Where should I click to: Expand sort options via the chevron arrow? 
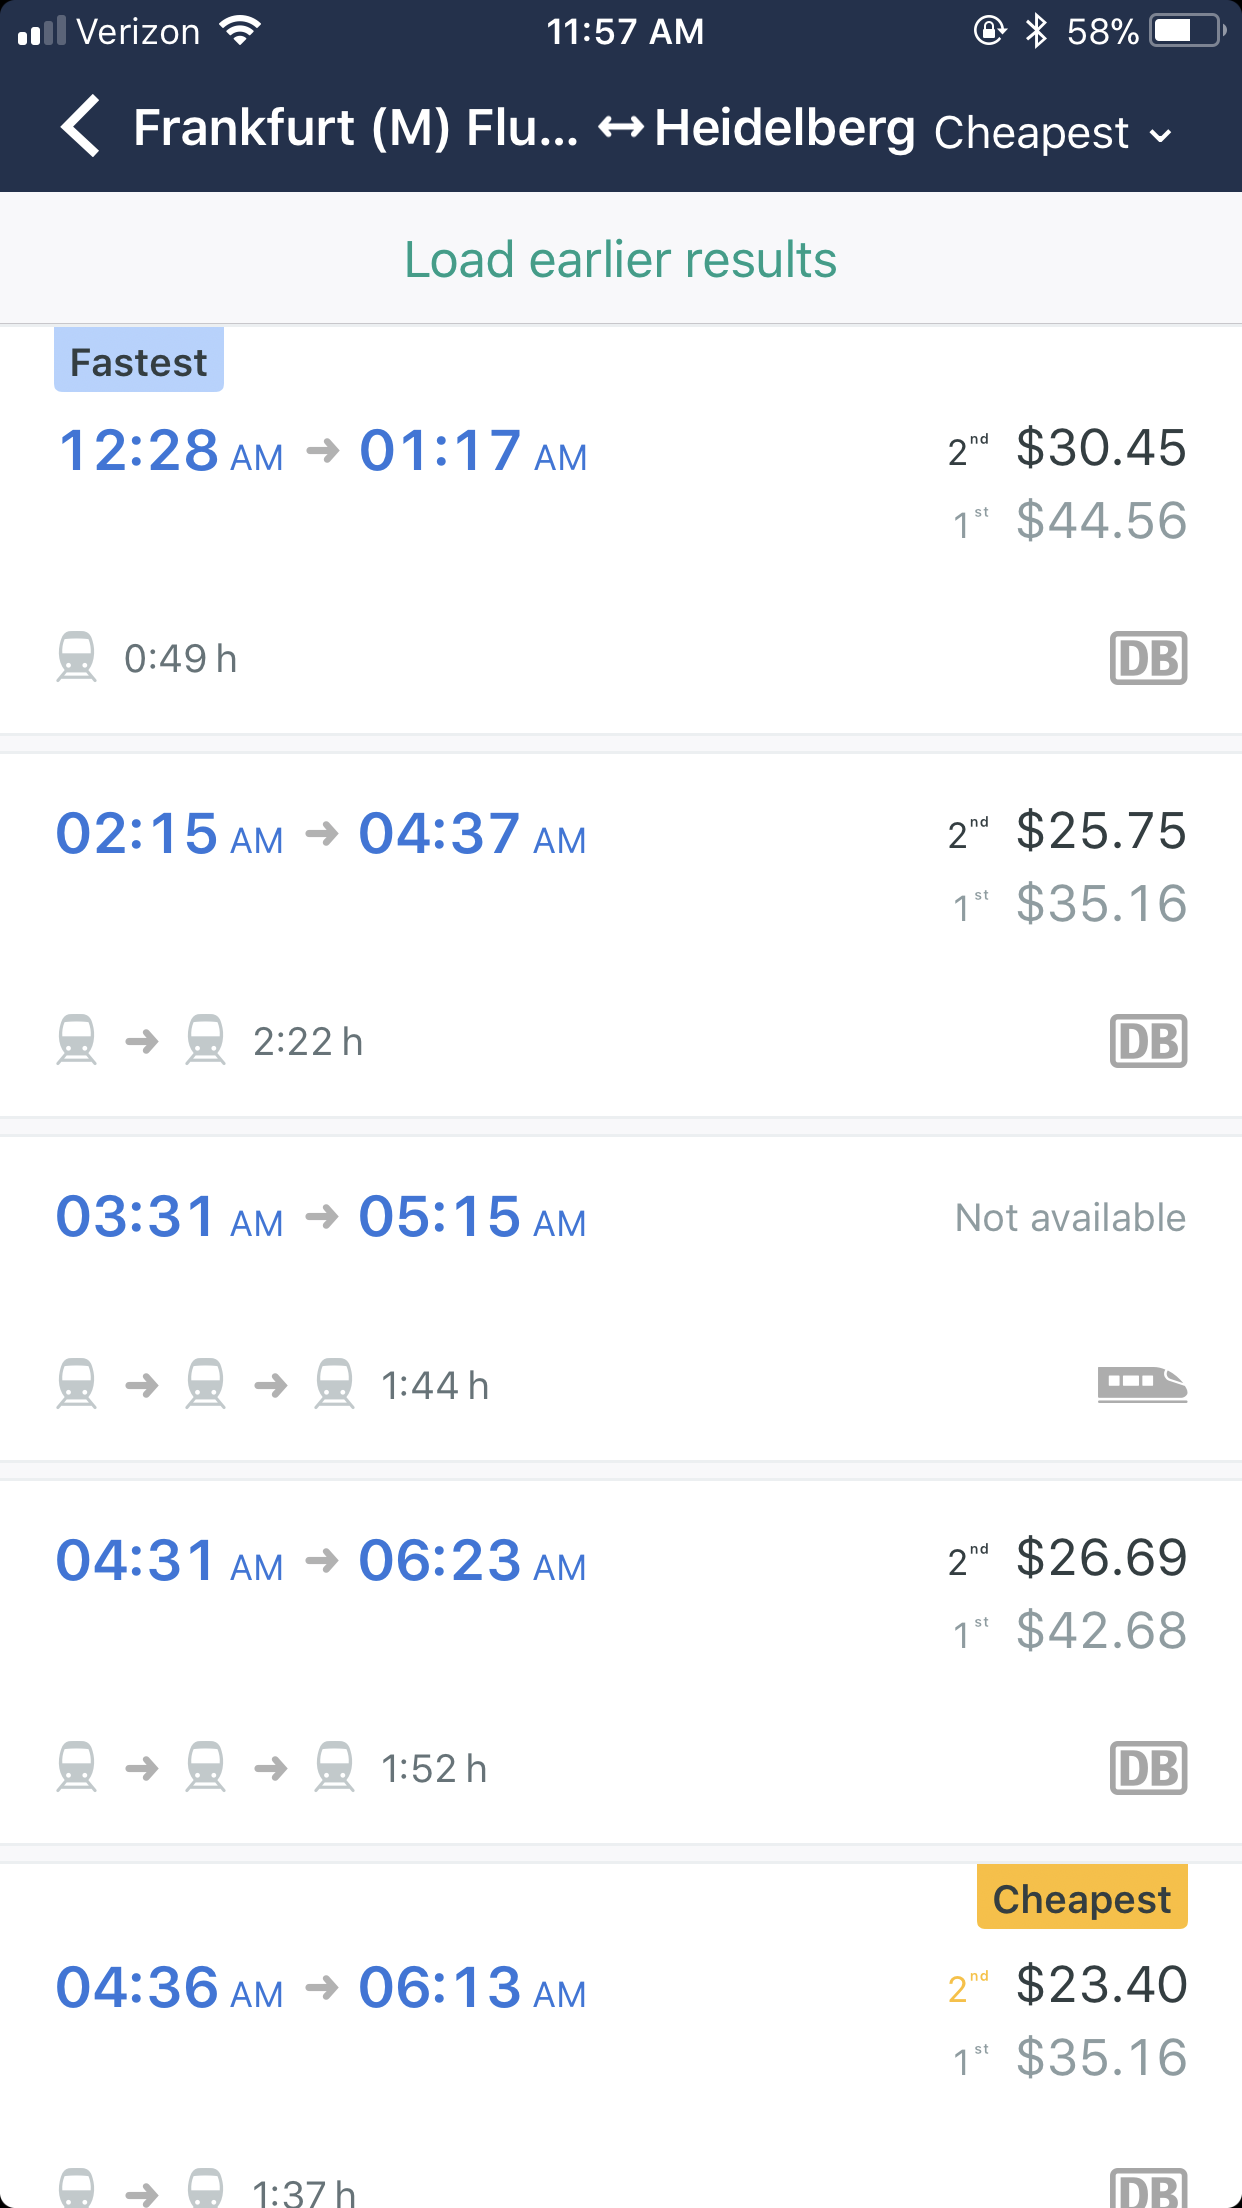click(x=1161, y=135)
